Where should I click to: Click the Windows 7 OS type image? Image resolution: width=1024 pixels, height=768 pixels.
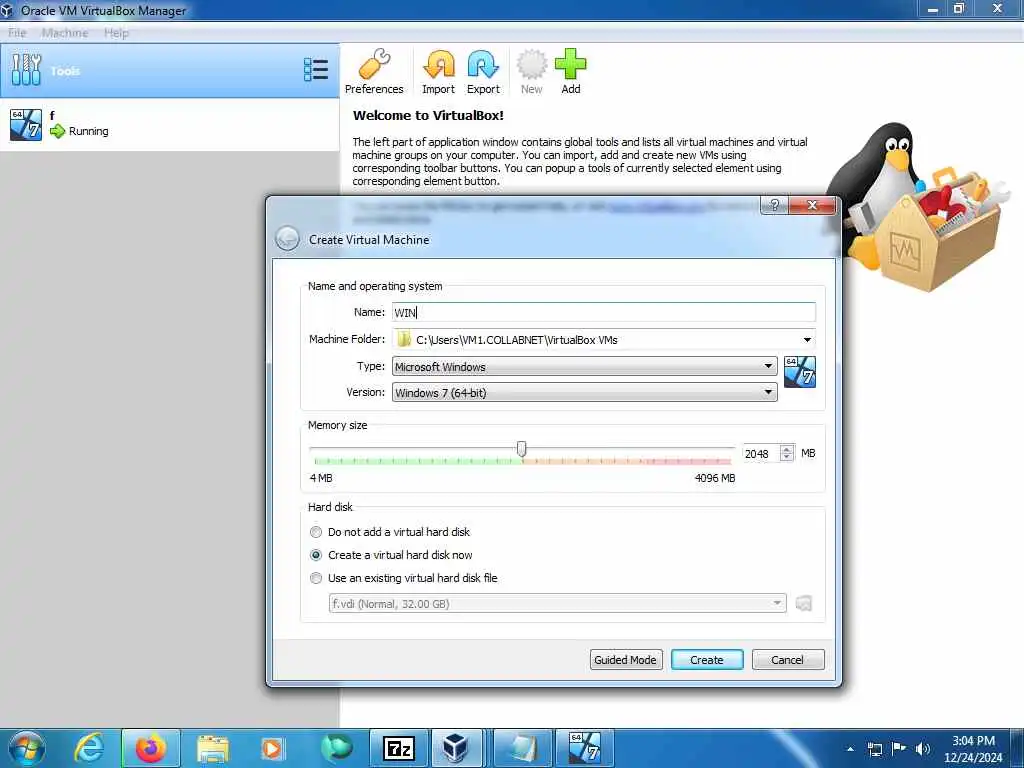[800, 372]
